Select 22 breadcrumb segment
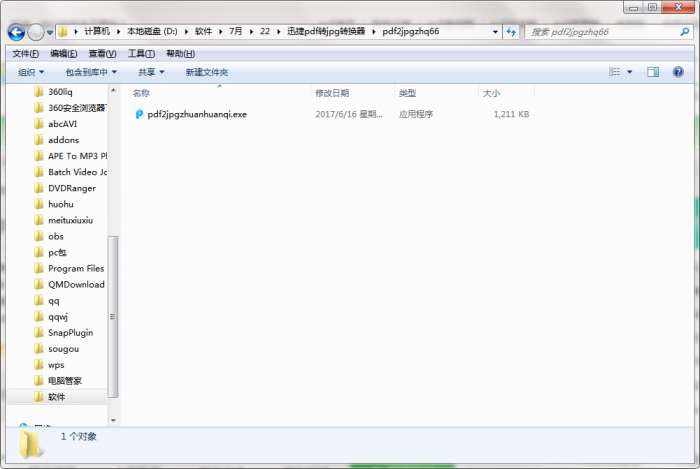Viewport: 700px width, 469px height. [265, 31]
